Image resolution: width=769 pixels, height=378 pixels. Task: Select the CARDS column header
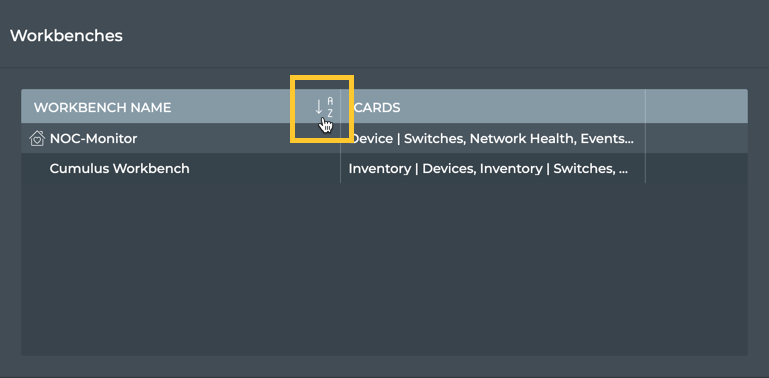click(377, 107)
